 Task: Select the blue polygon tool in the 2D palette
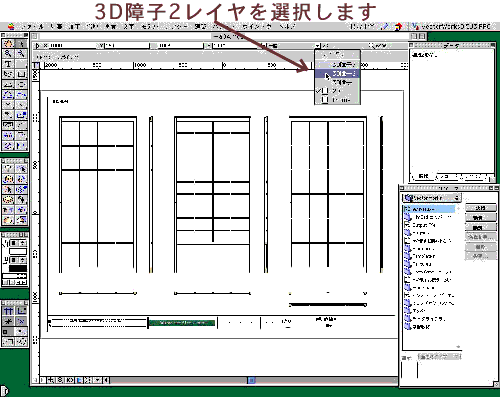tap(8, 95)
